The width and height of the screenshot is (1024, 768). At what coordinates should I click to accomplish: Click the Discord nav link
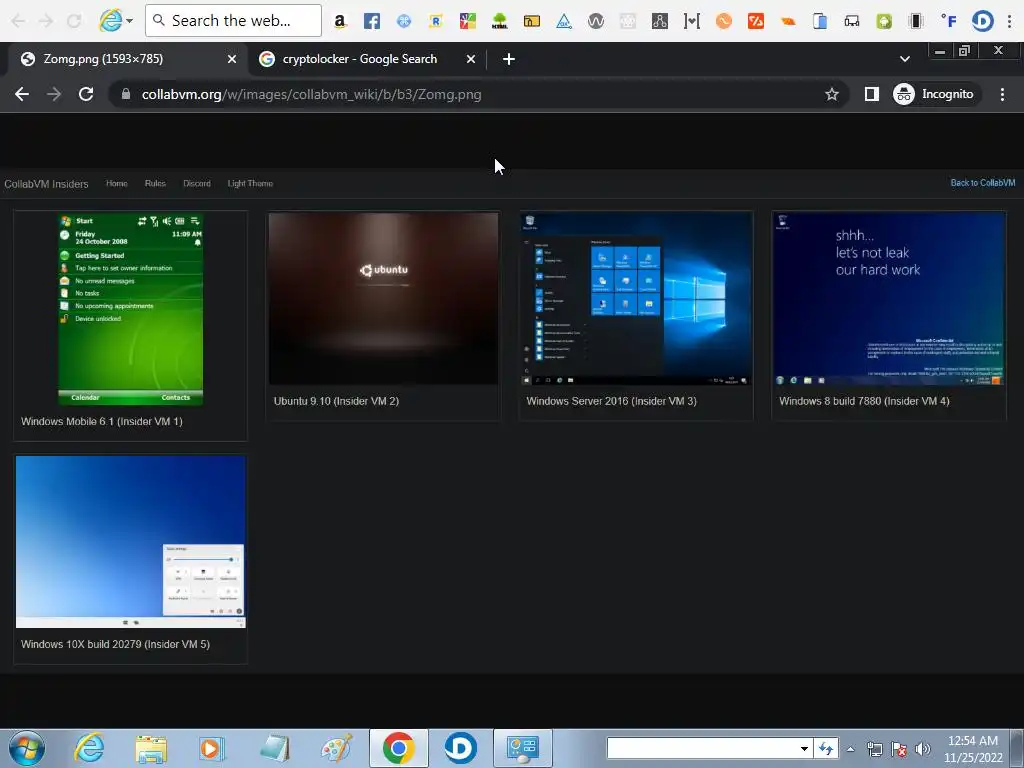(197, 184)
